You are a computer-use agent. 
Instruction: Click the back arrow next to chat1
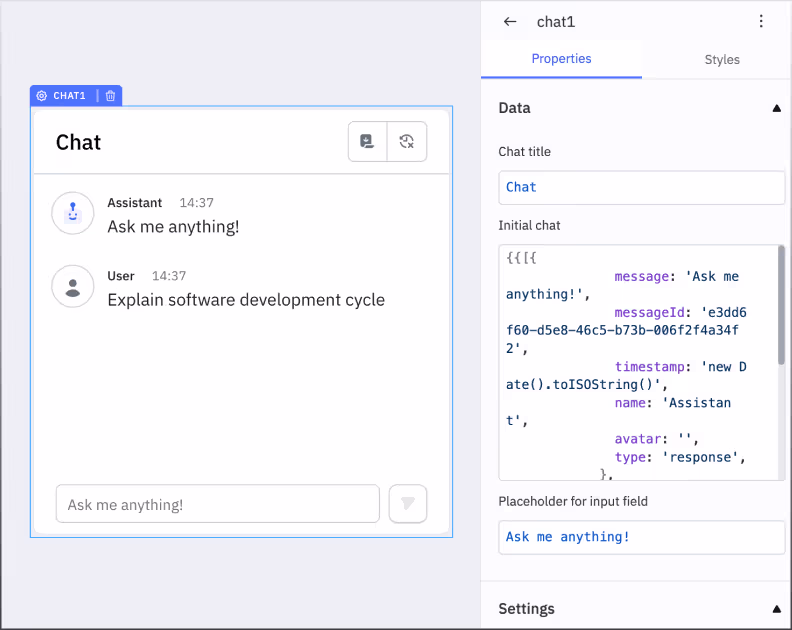510,22
